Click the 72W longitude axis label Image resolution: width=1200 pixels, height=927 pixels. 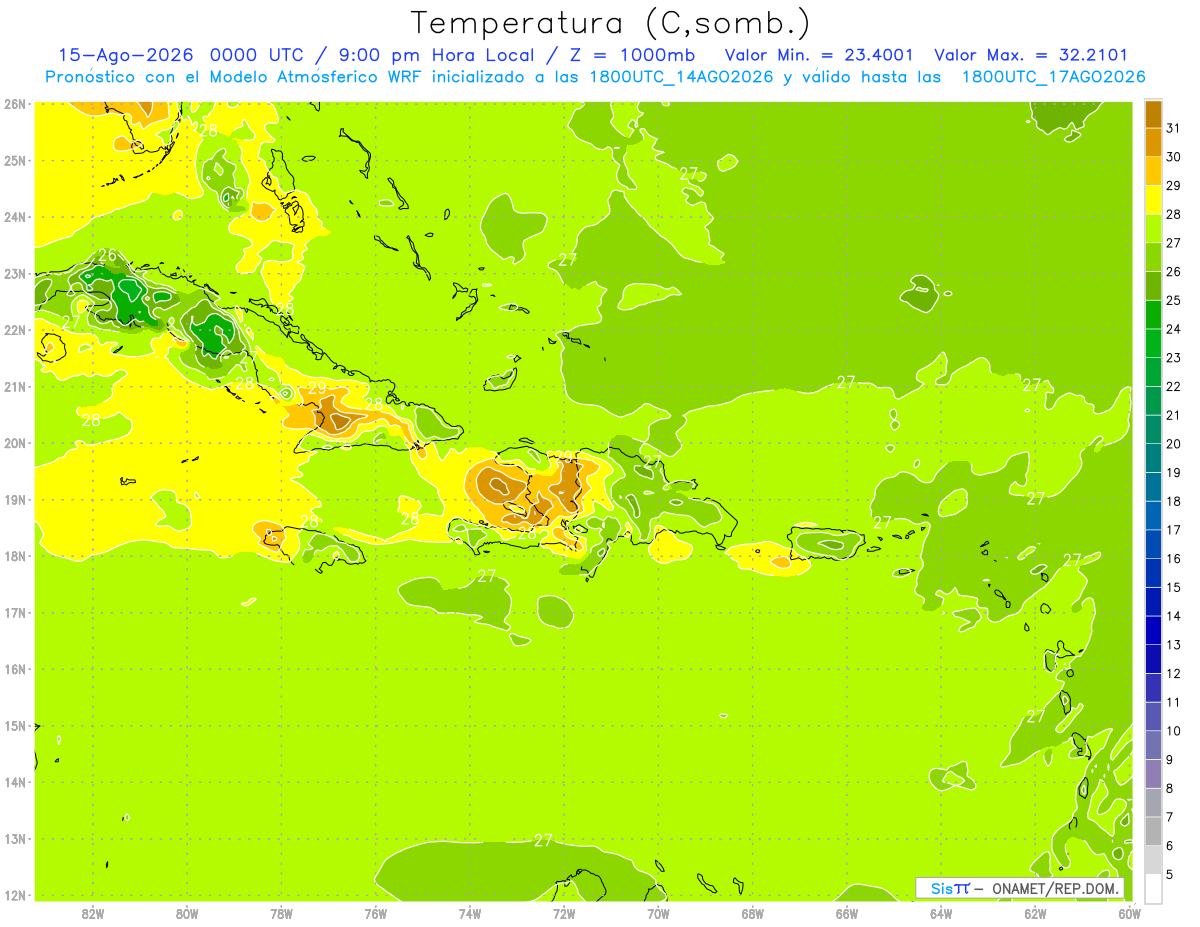(x=564, y=913)
